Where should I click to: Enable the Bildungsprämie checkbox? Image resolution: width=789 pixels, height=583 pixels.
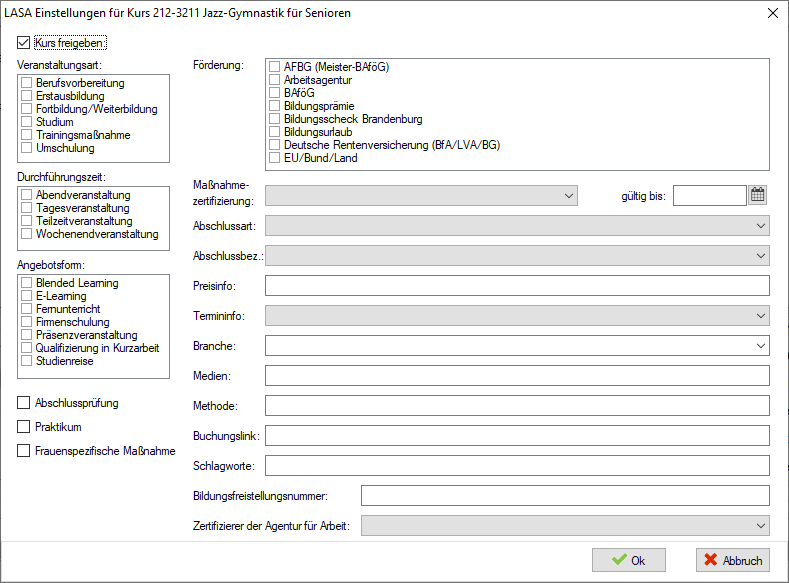275,106
